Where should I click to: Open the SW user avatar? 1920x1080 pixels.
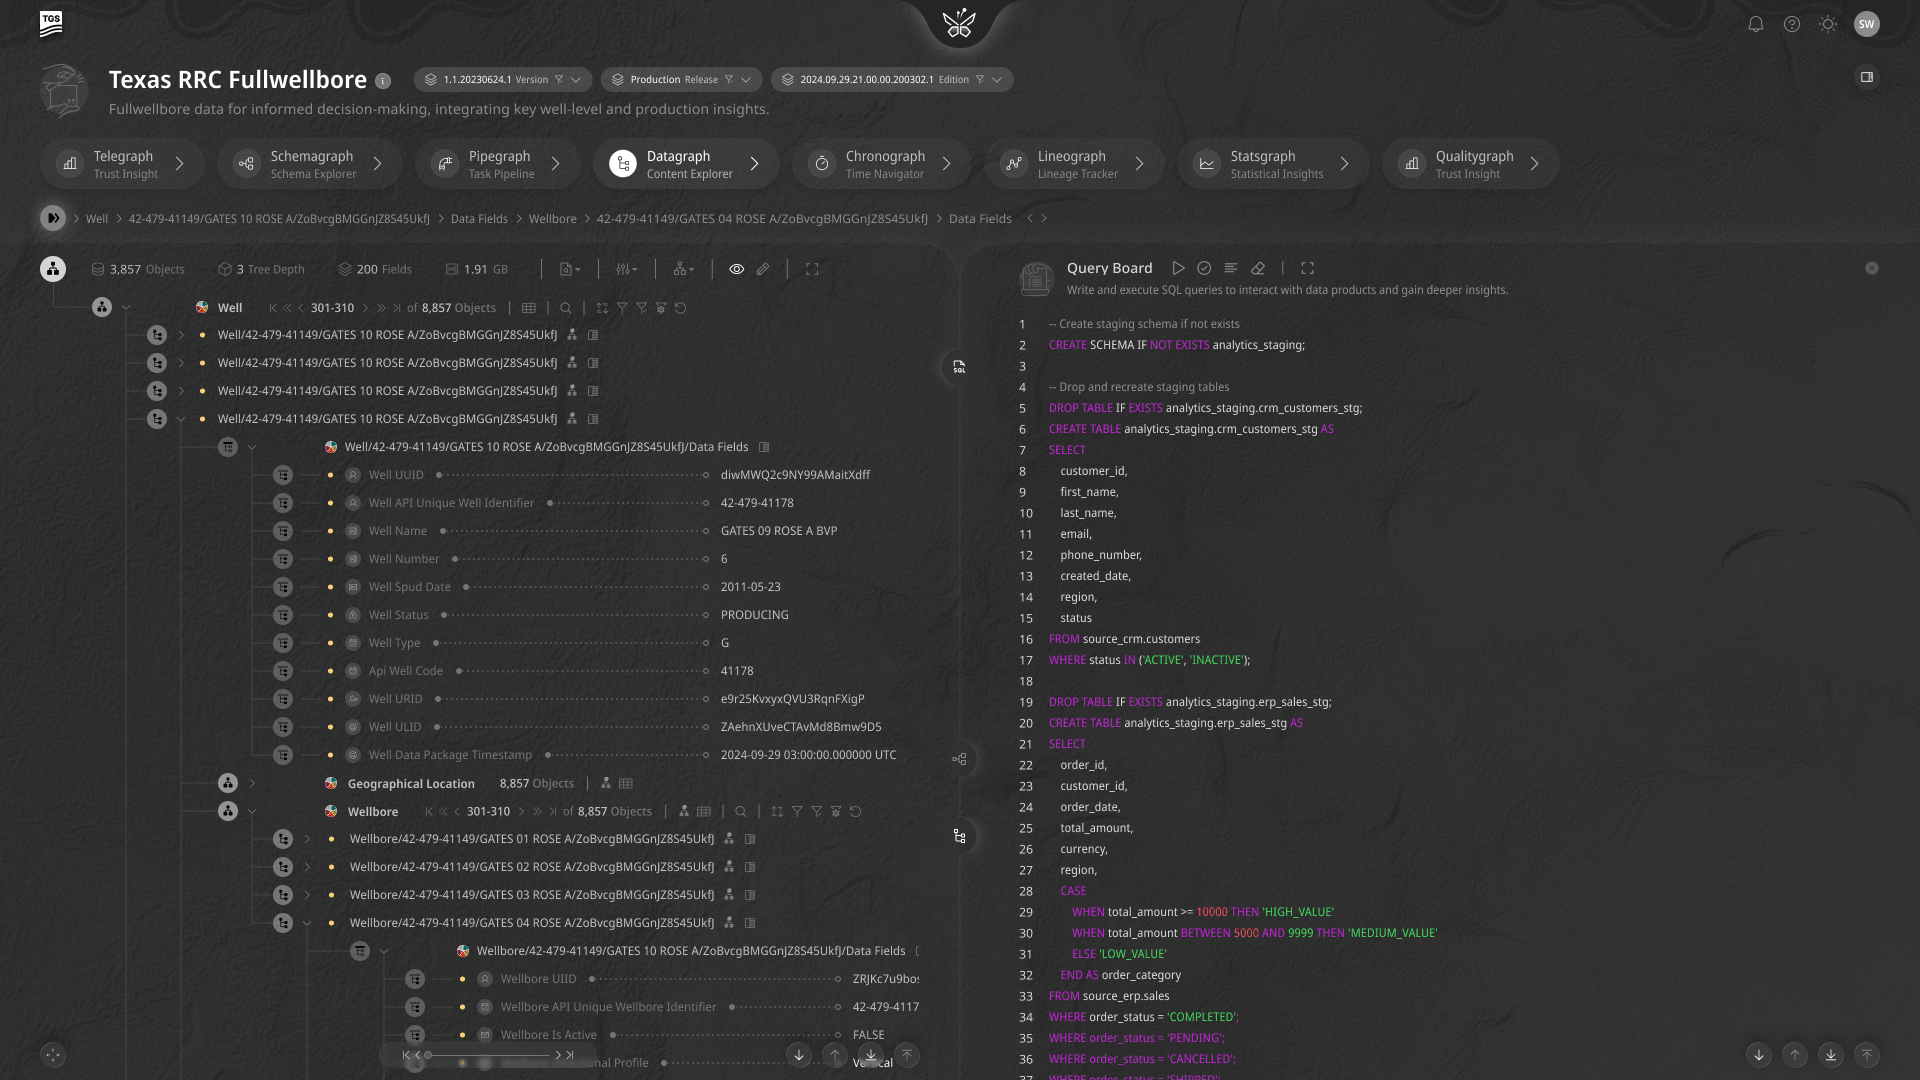click(1866, 24)
